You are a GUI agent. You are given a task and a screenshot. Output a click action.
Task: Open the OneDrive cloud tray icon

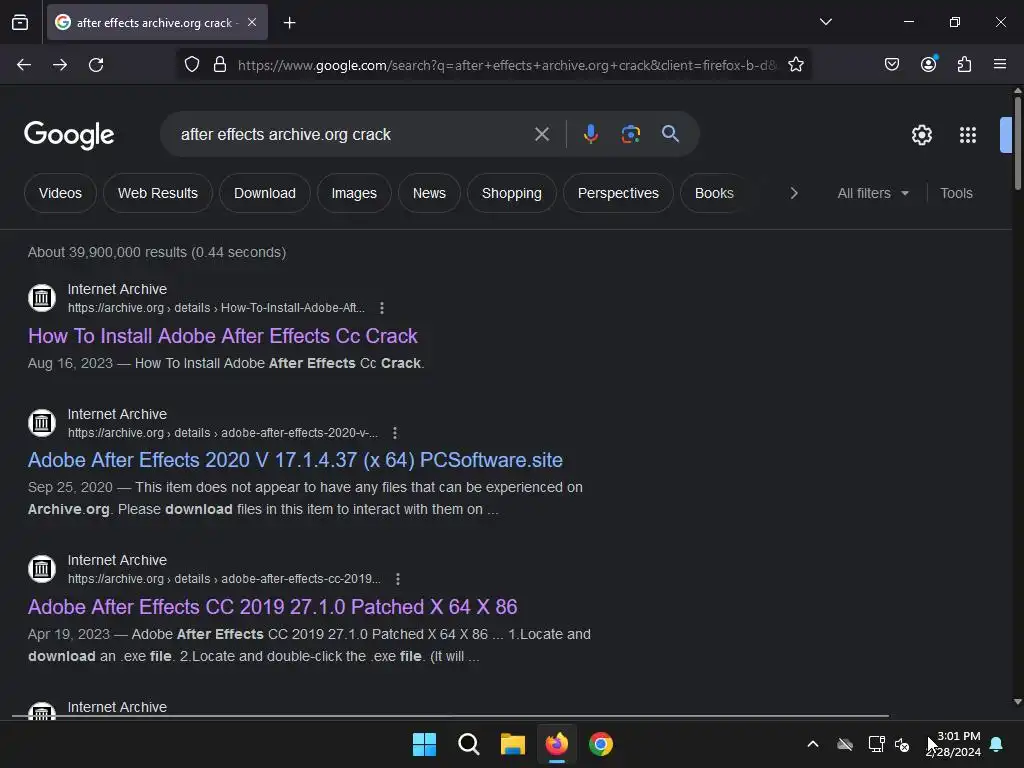coord(845,744)
